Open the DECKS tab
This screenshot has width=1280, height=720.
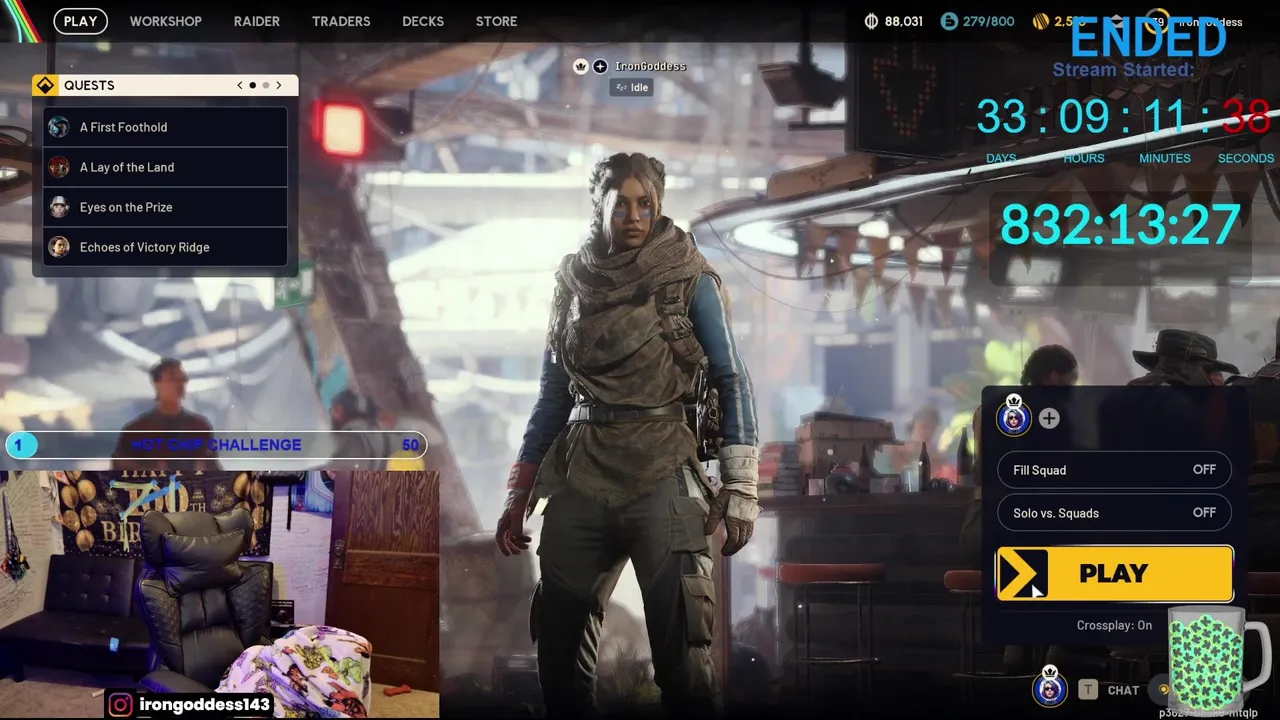tap(423, 21)
